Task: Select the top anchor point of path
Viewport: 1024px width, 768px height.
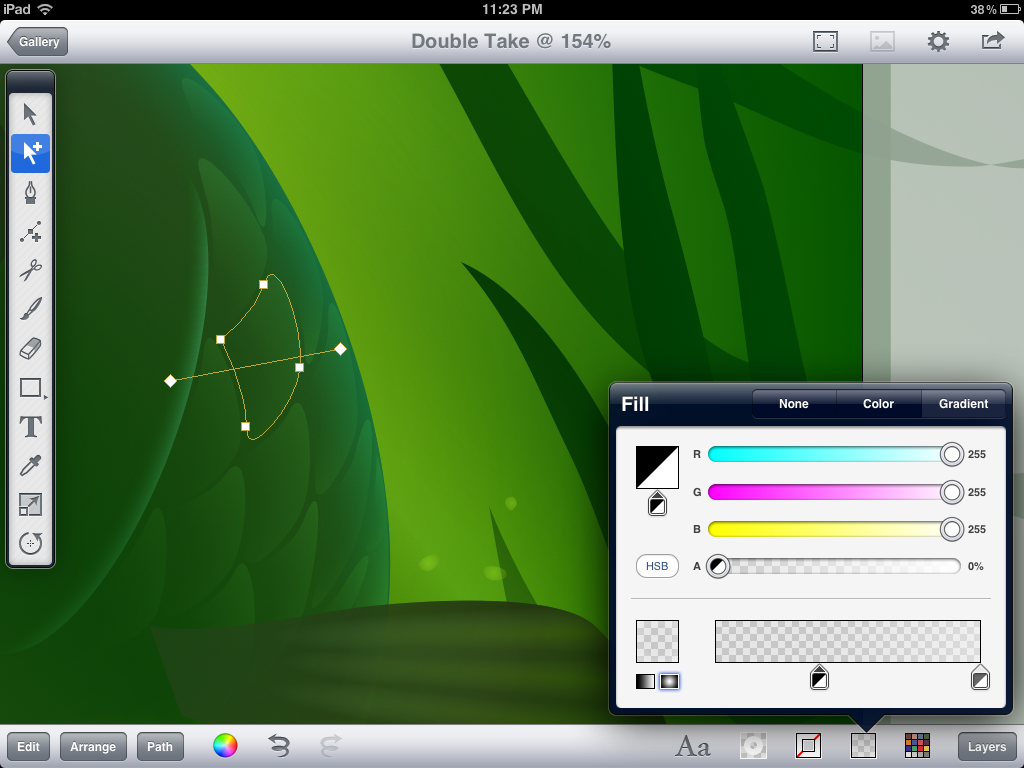Action: coord(263,284)
